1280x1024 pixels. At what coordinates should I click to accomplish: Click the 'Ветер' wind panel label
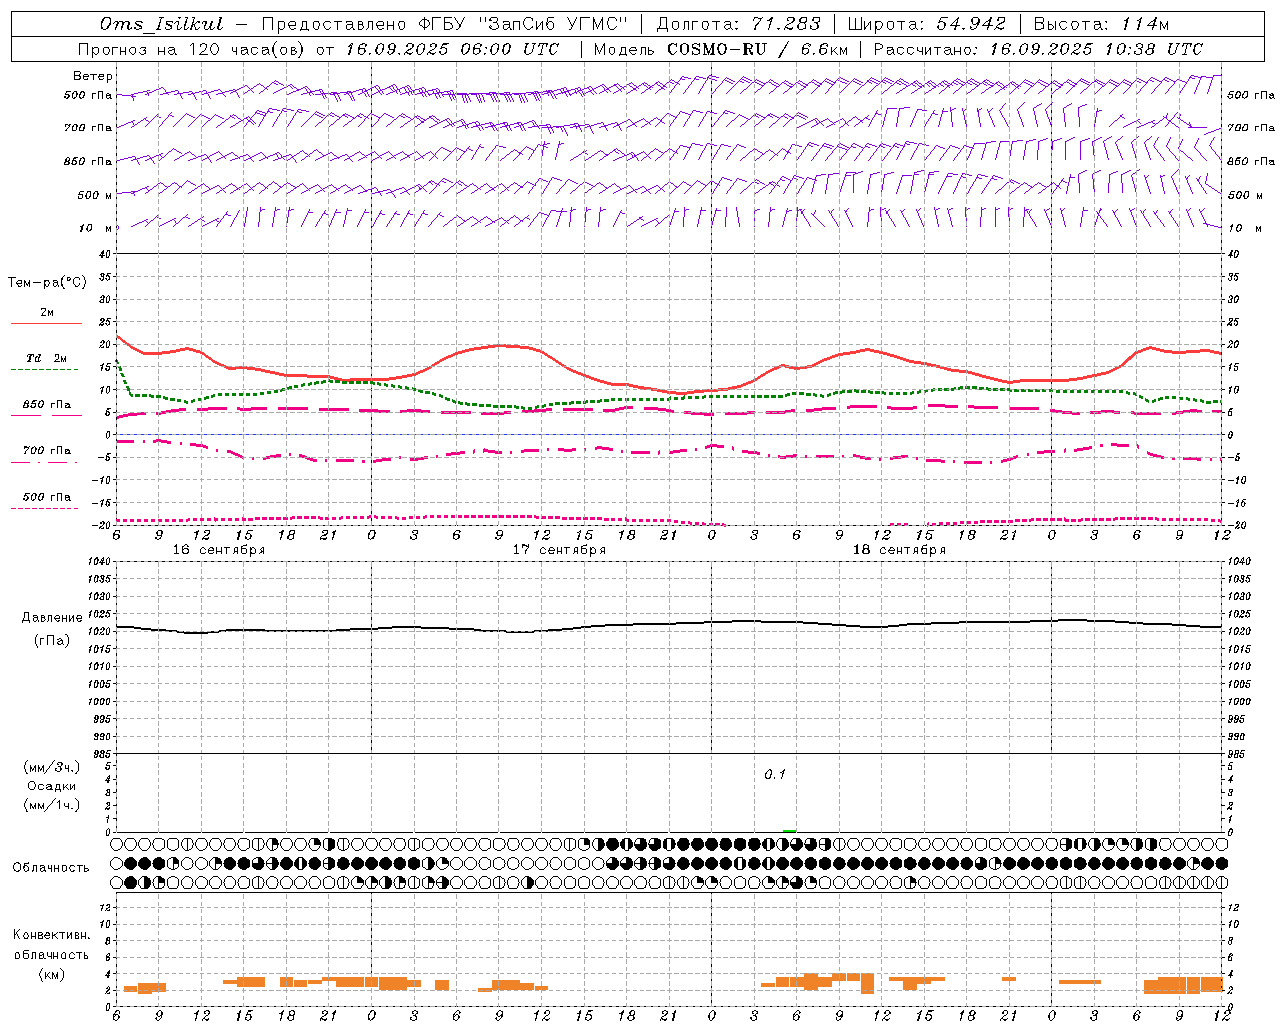click(93, 76)
